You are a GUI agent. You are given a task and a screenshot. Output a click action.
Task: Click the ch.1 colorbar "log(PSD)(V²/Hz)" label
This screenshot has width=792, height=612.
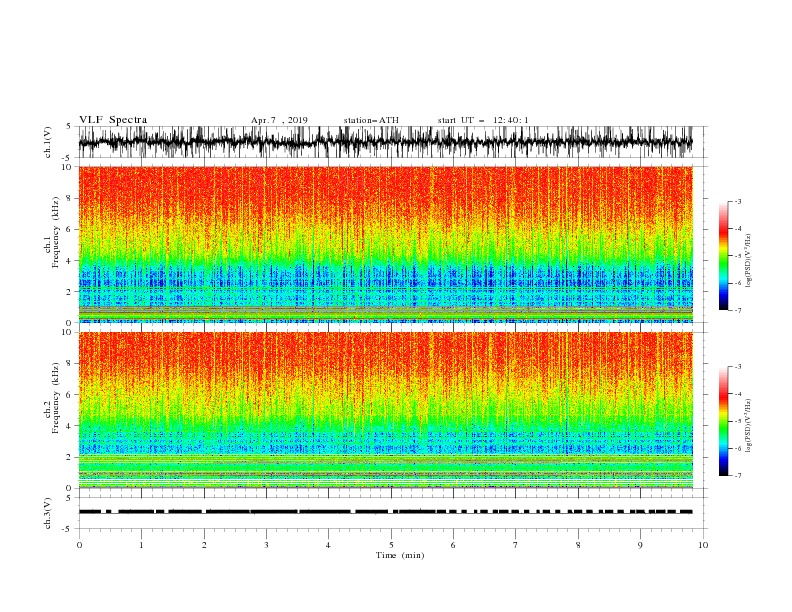pyautogui.click(x=749, y=261)
